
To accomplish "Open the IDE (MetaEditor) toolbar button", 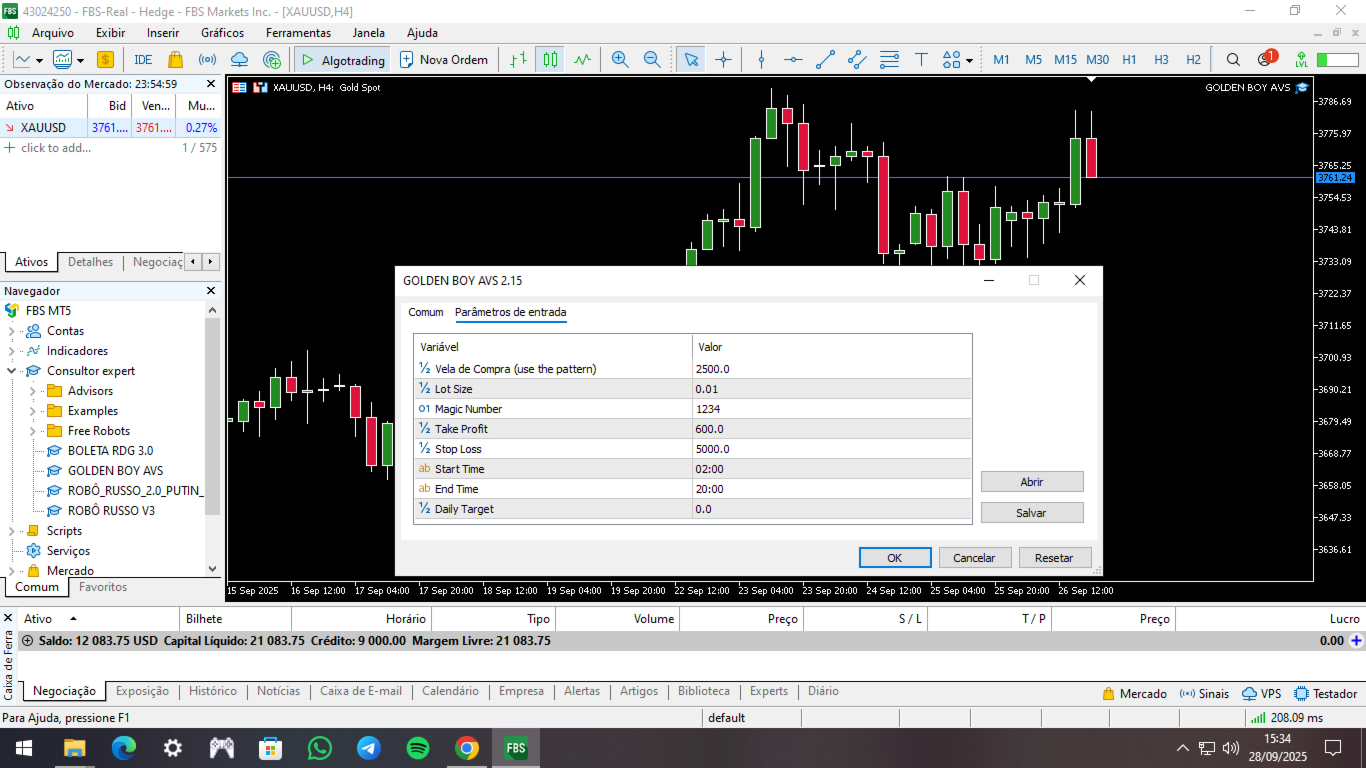I will point(143,59).
